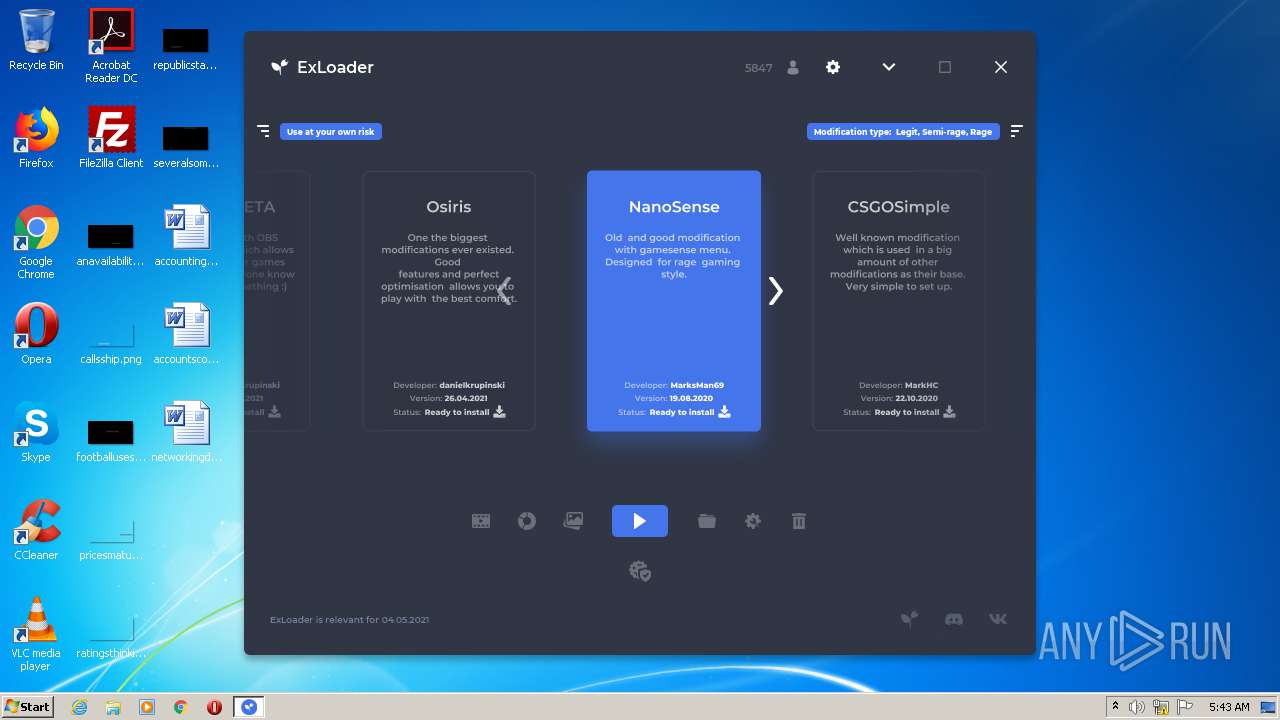Go to the previous modification with left arrow

click(x=505, y=291)
